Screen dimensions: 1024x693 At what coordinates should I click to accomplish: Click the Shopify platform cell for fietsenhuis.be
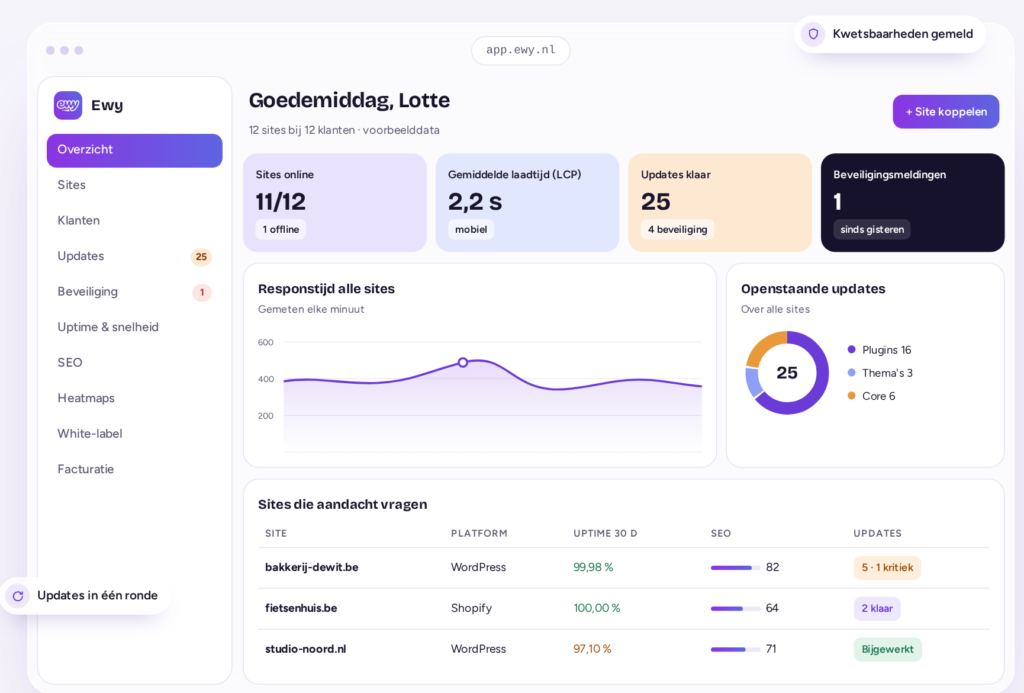pos(471,608)
